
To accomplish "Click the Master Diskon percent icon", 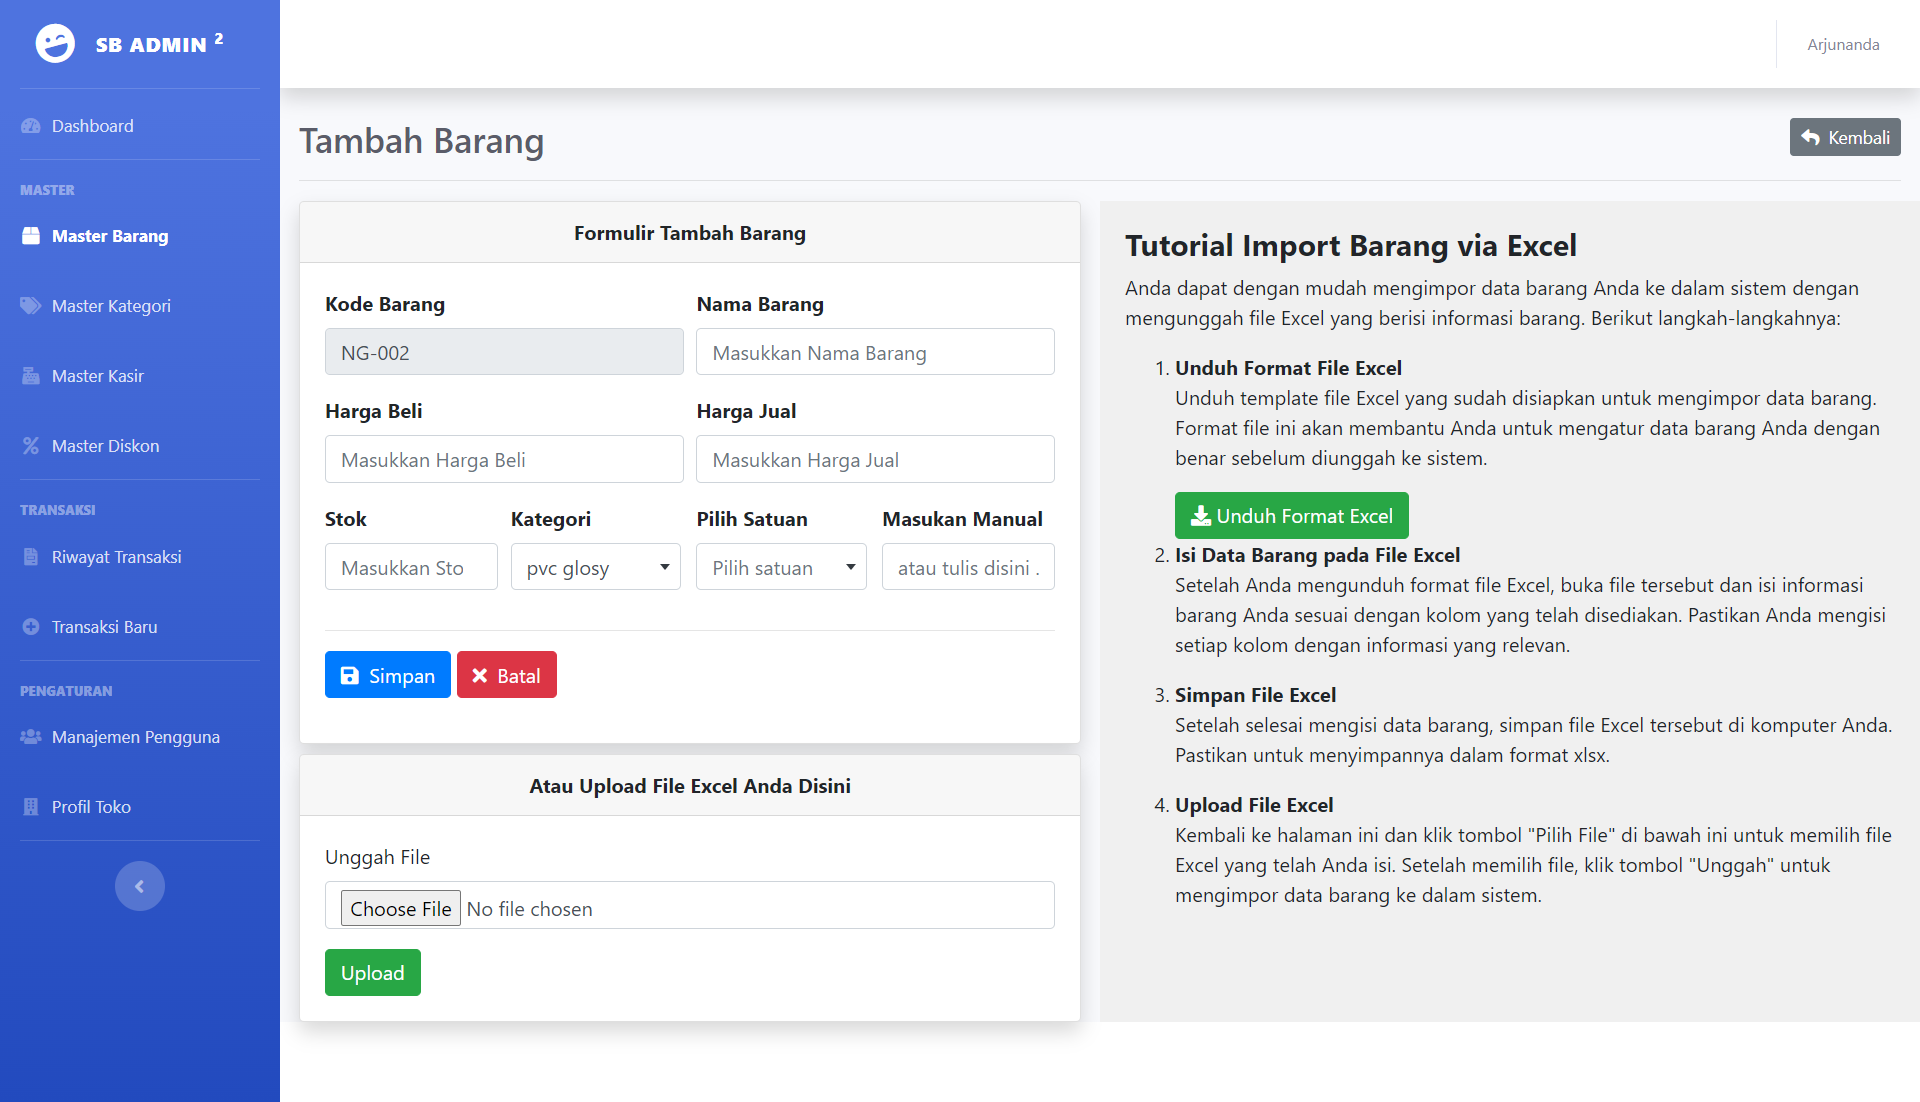I will pos(31,446).
